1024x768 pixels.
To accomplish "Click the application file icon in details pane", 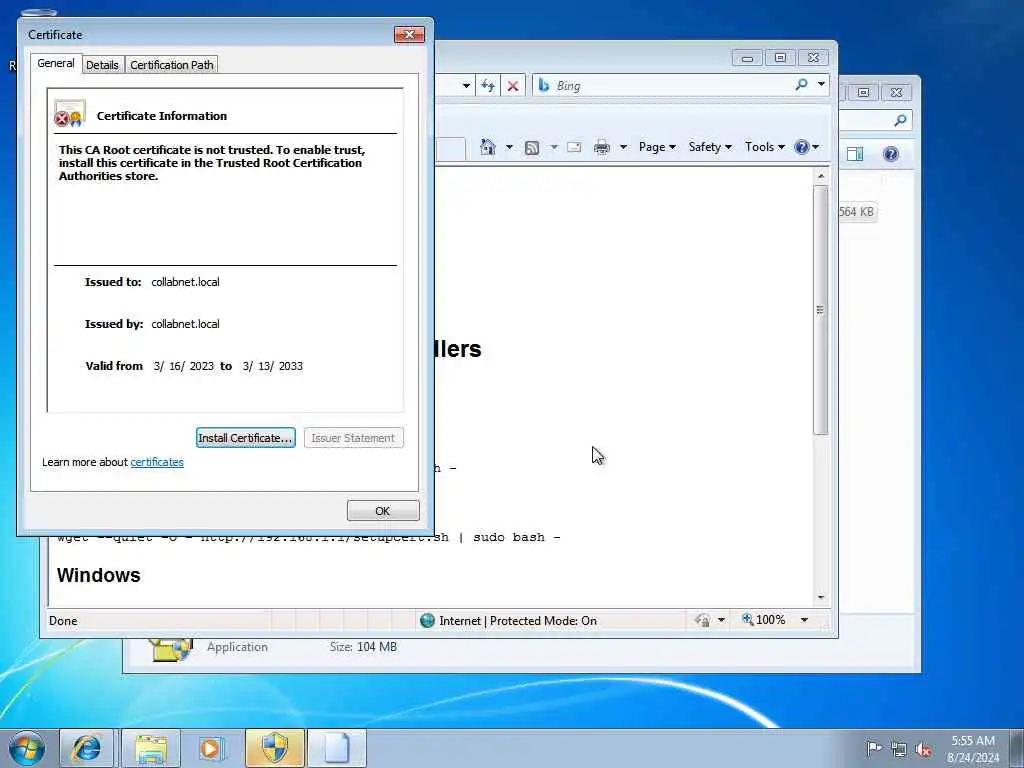I will [x=170, y=650].
